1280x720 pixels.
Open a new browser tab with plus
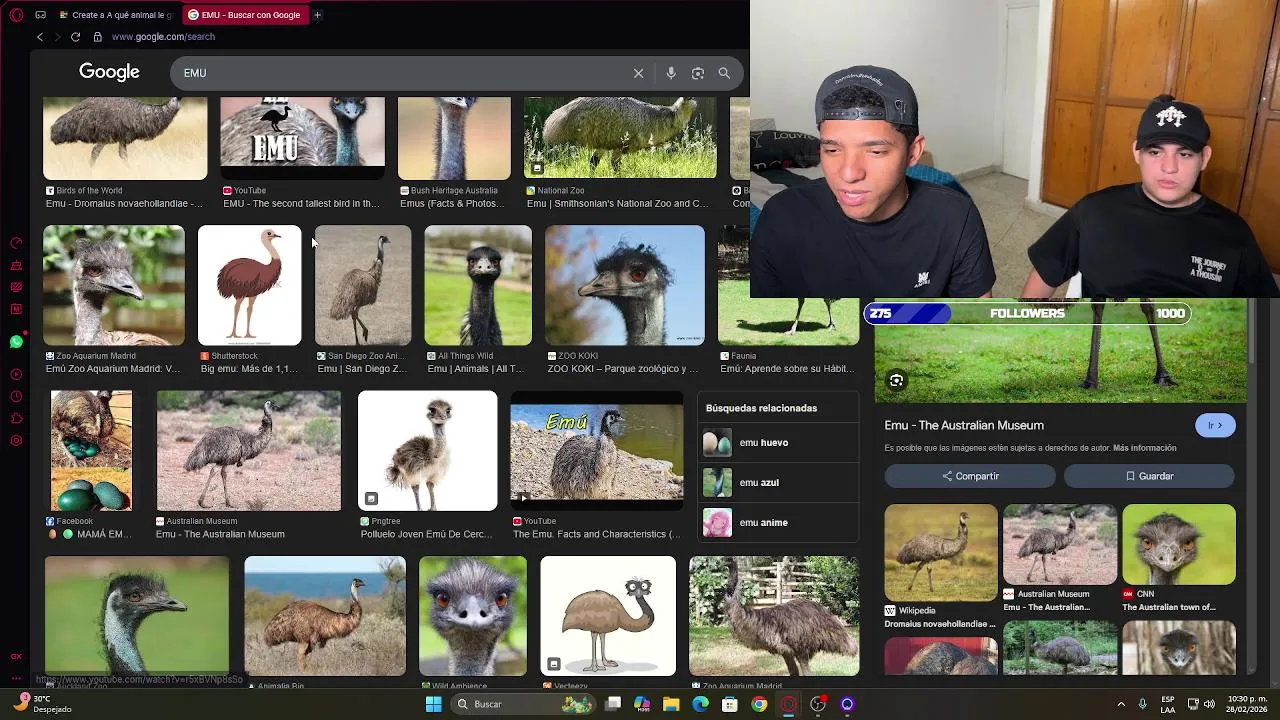coord(317,15)
